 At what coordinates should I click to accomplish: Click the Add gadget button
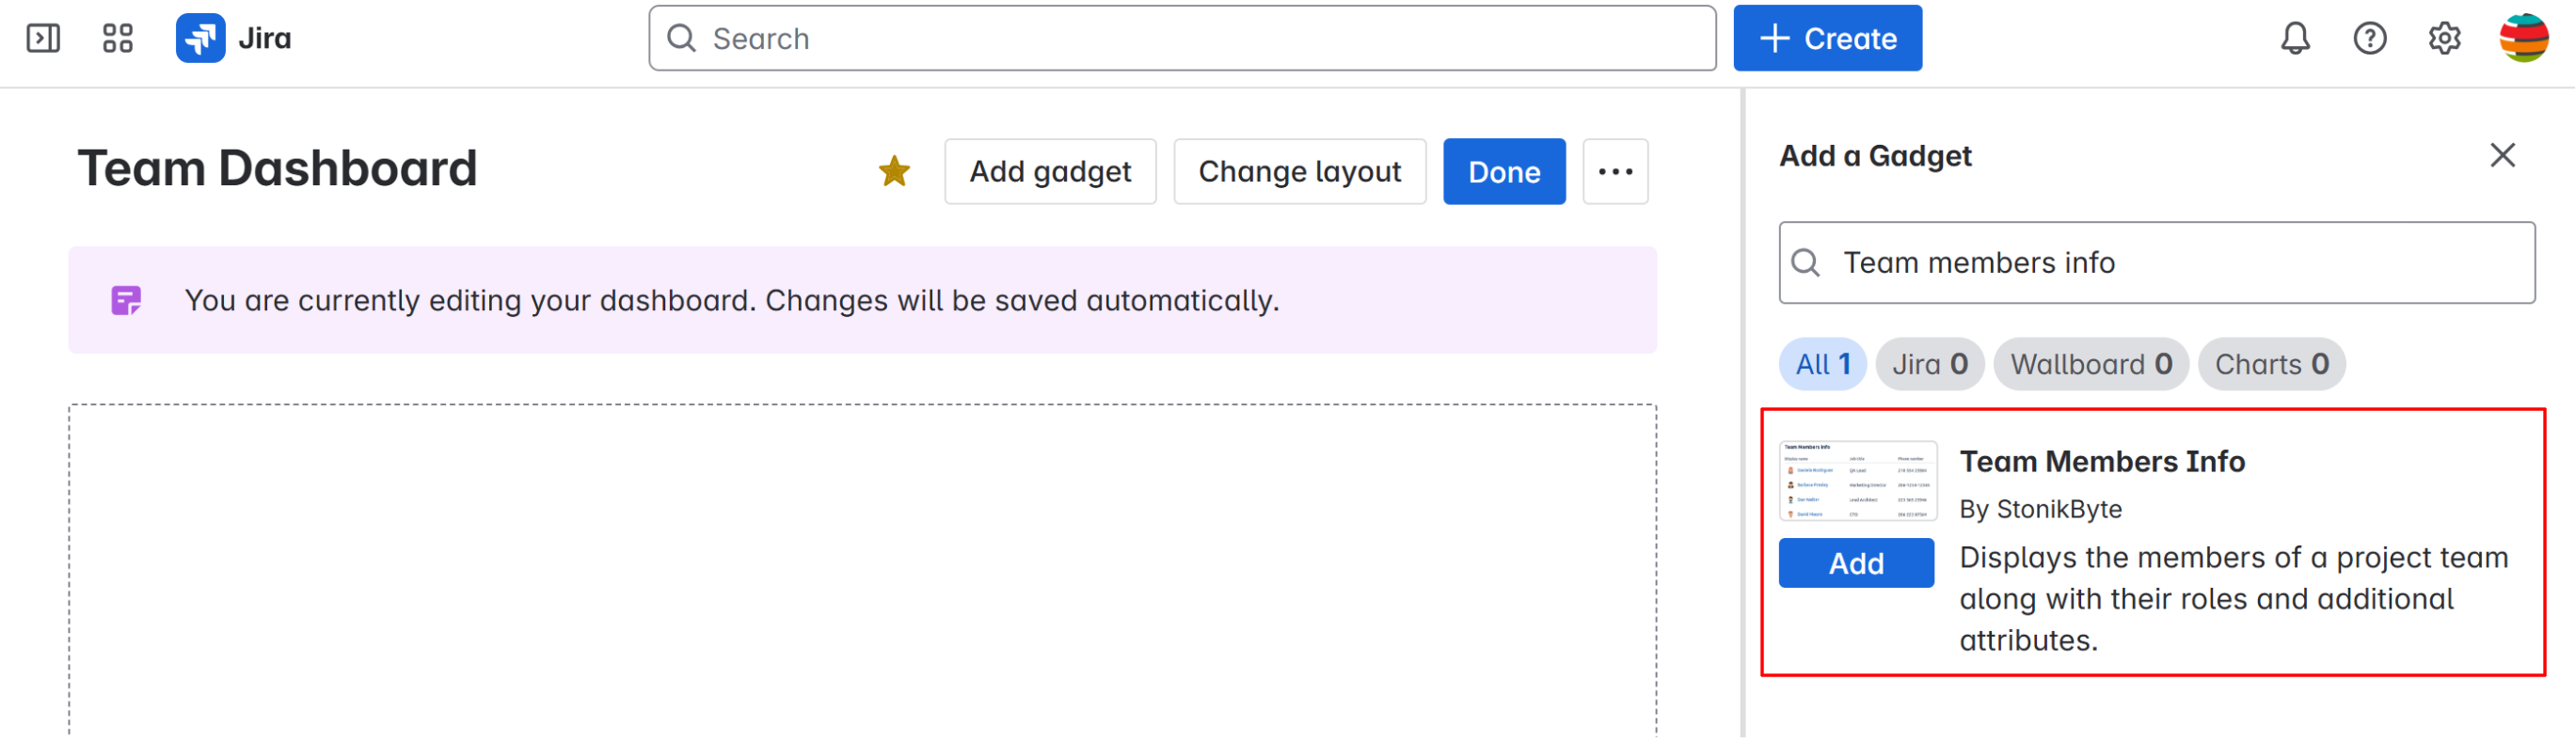[x=1050, y=172]
